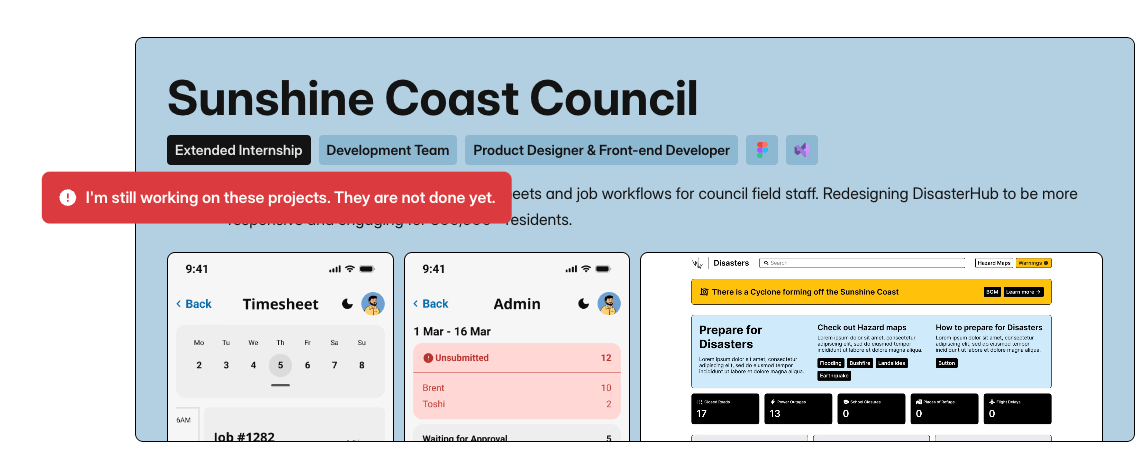Focus the Disasters search field
The width and height of the screenshot is (1145, 449).
pyautogui.click(x=862, y=263)
